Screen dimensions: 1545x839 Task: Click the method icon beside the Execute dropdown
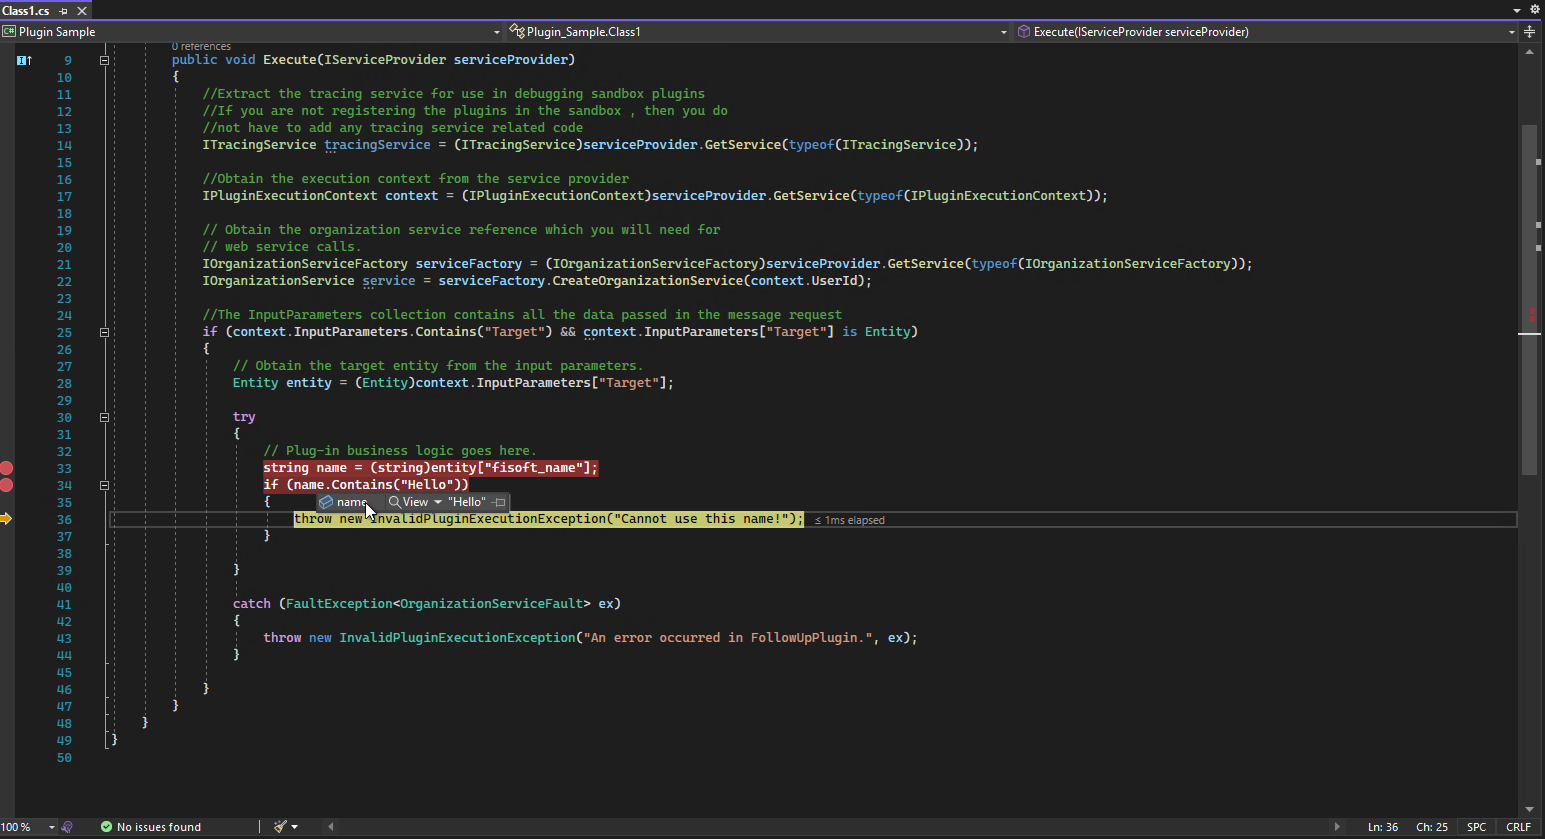pos(1023,31)
